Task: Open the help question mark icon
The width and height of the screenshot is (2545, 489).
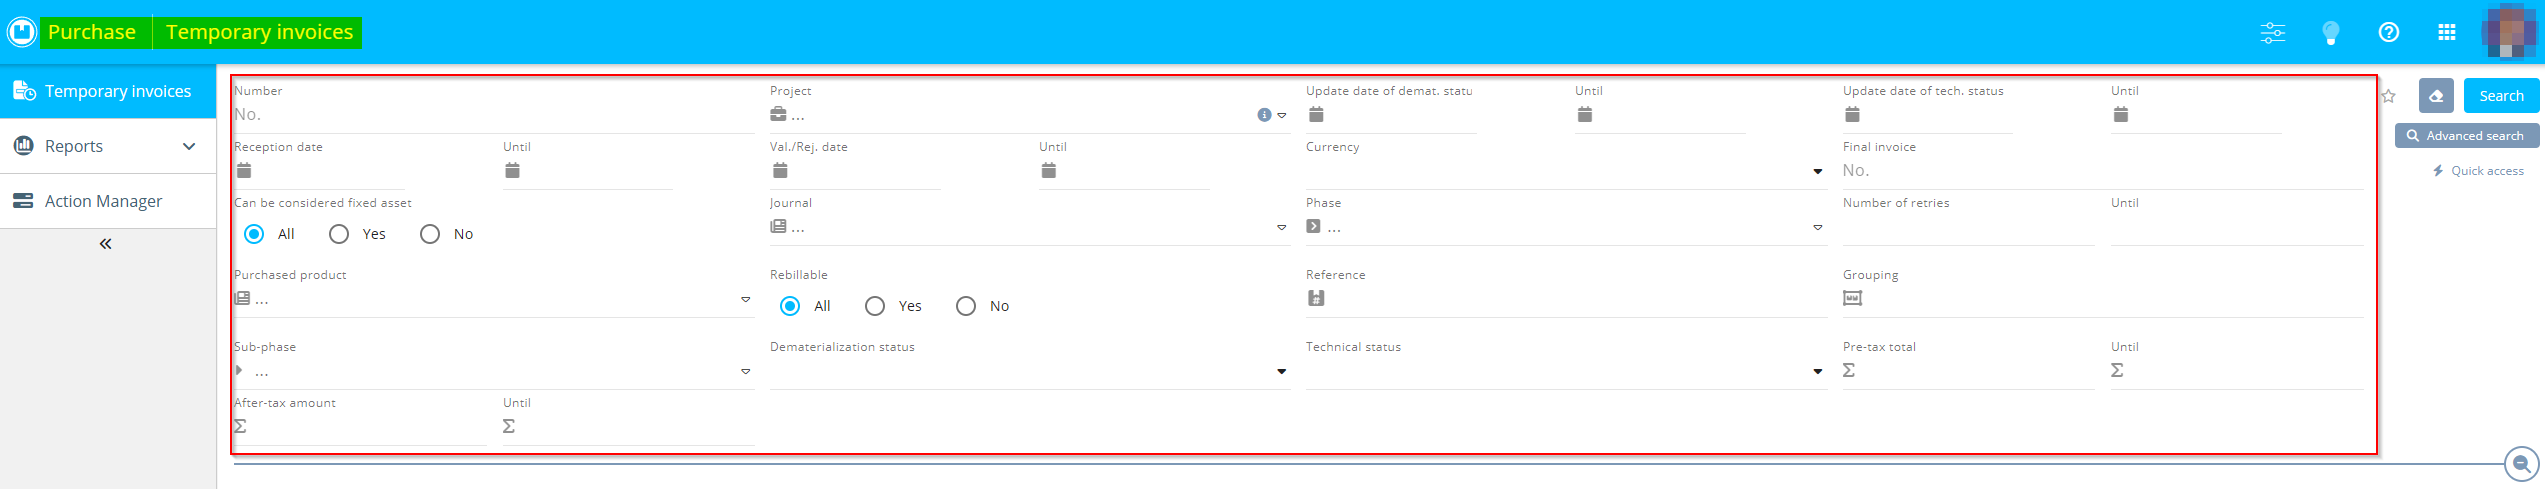Action: 2388,33
